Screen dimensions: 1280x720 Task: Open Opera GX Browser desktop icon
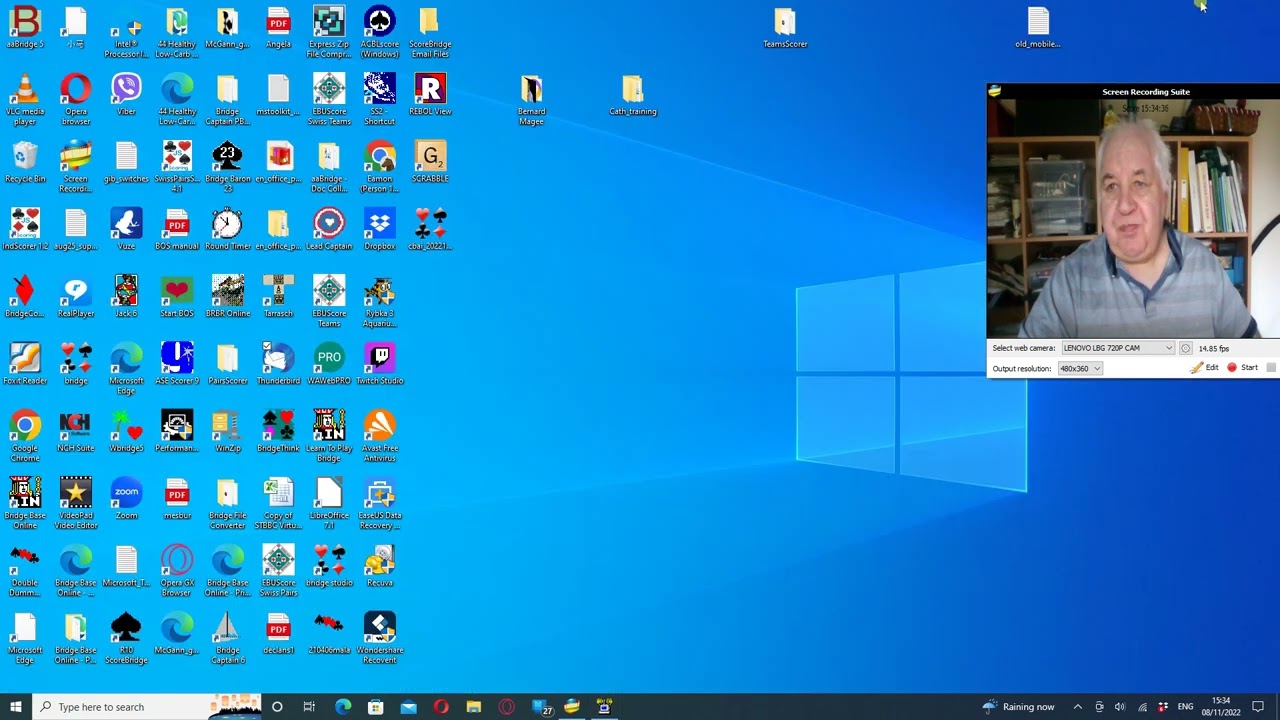point(177,570)
